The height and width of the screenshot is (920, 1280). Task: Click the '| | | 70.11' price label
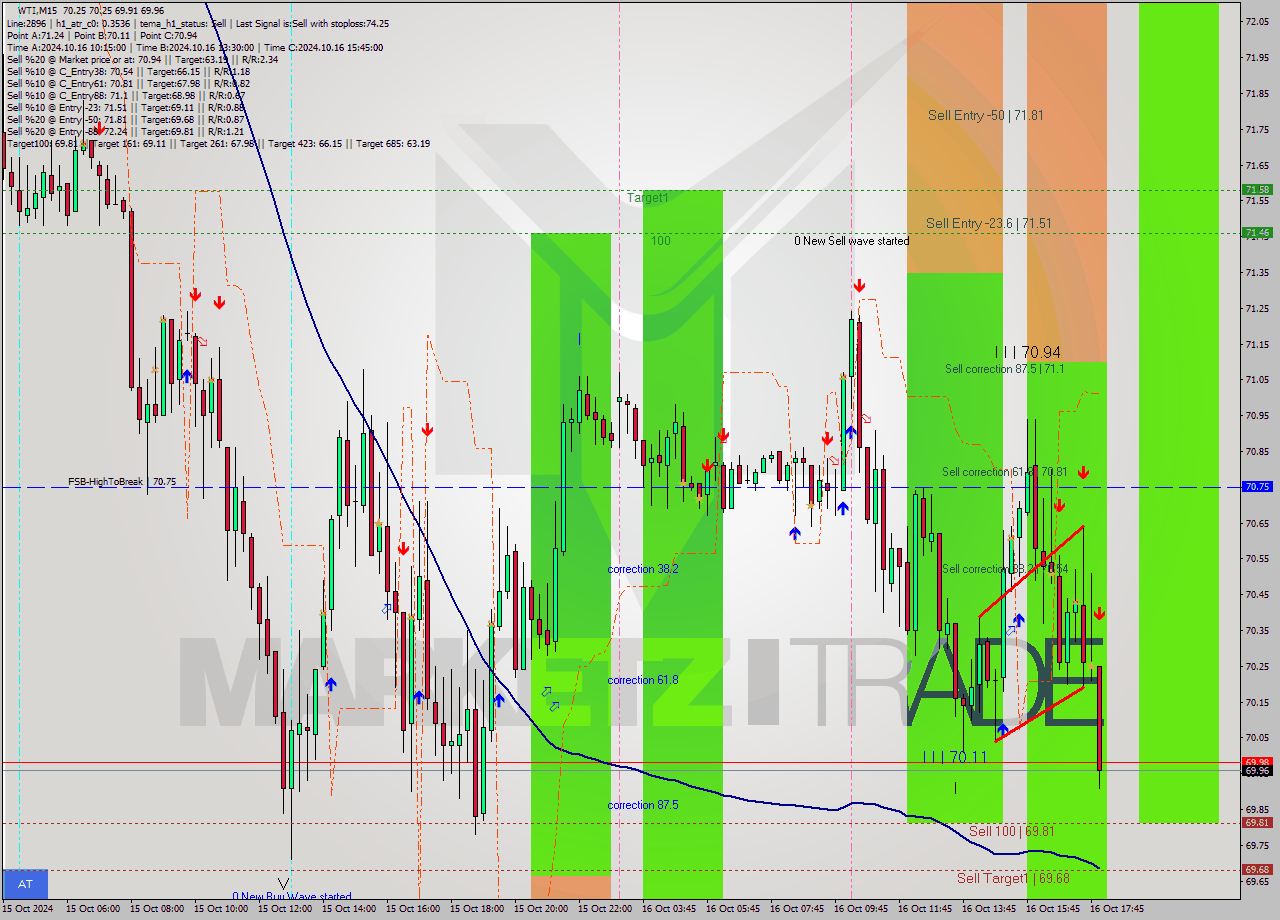954,757
